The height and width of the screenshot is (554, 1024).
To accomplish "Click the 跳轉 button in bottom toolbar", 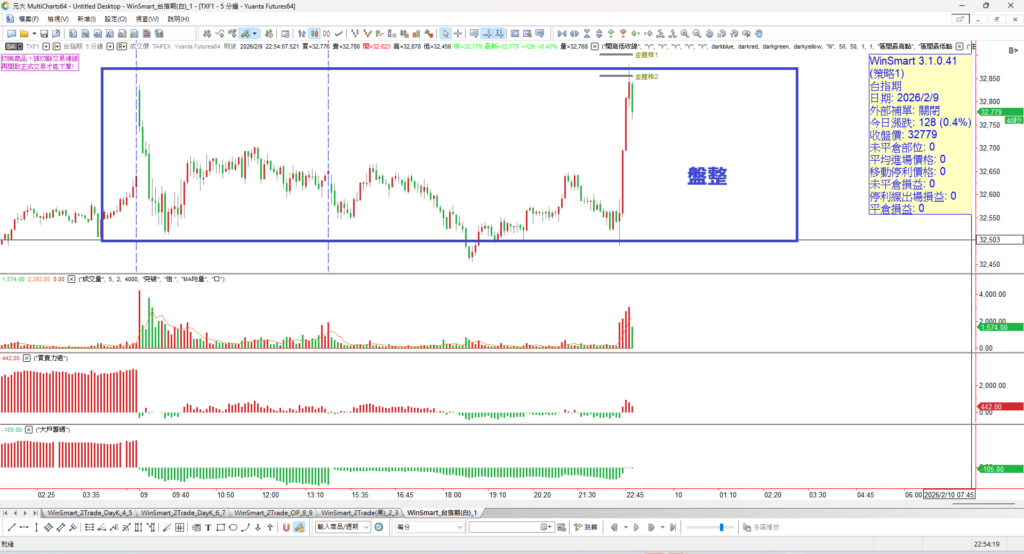I will [x=590, y=526].
